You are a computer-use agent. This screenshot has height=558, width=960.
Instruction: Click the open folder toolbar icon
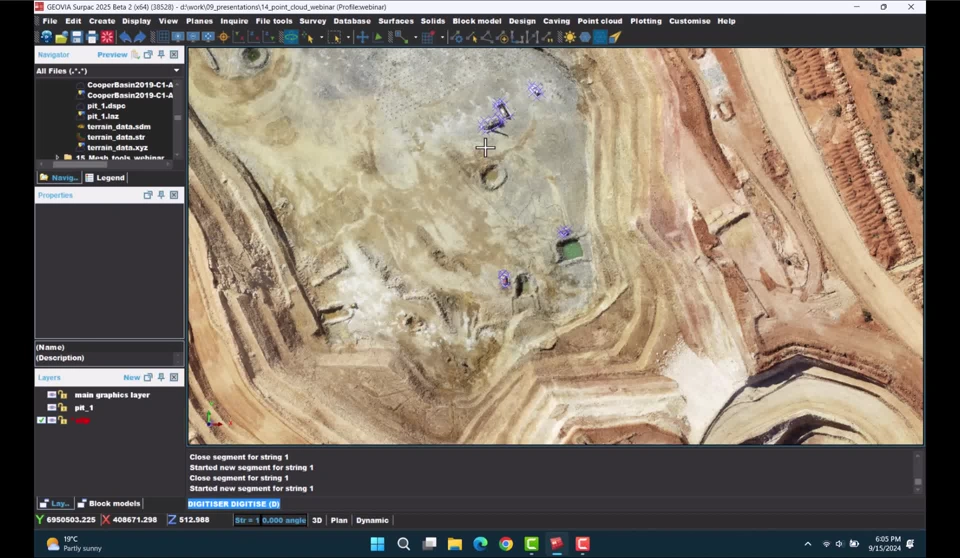(61, 37)
